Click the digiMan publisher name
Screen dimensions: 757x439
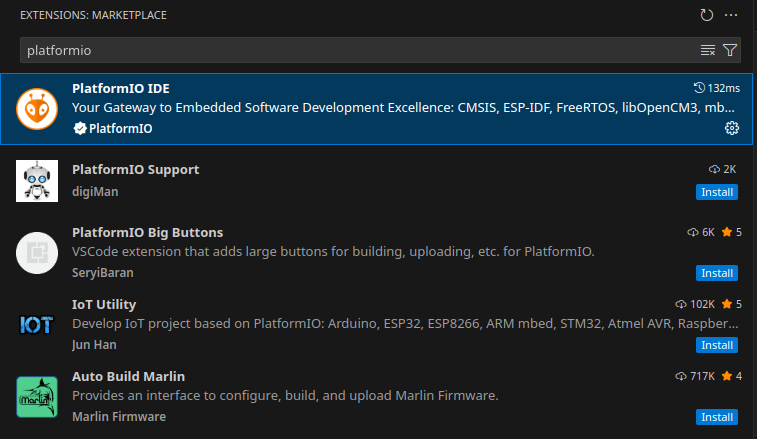pos(95,192)
